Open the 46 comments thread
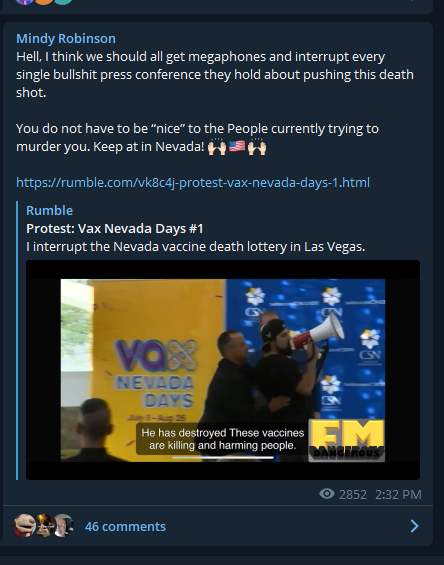 pos(125,526)
